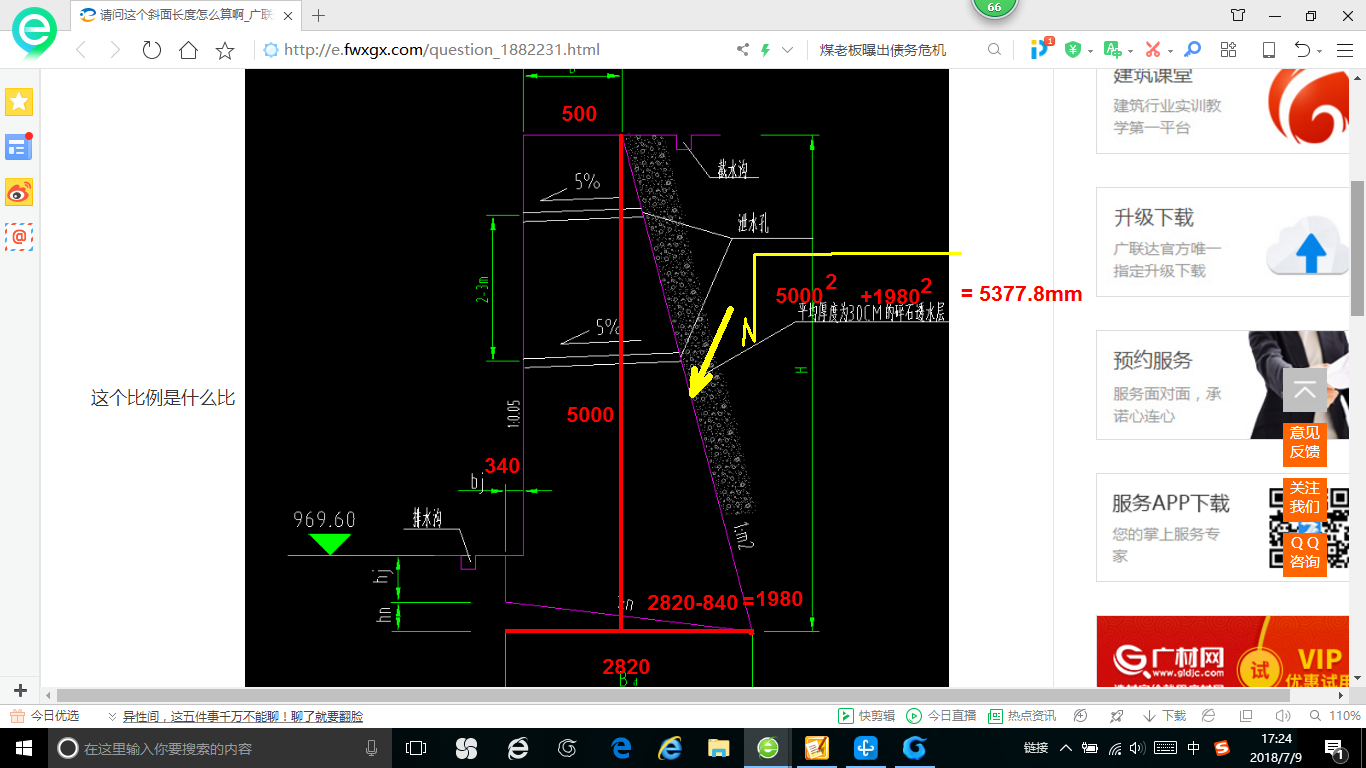Image resolution: width=1366 pixels, height=768 pixels.
Task: Open the 服务APP下载 card
Action: click(1223, 528)
